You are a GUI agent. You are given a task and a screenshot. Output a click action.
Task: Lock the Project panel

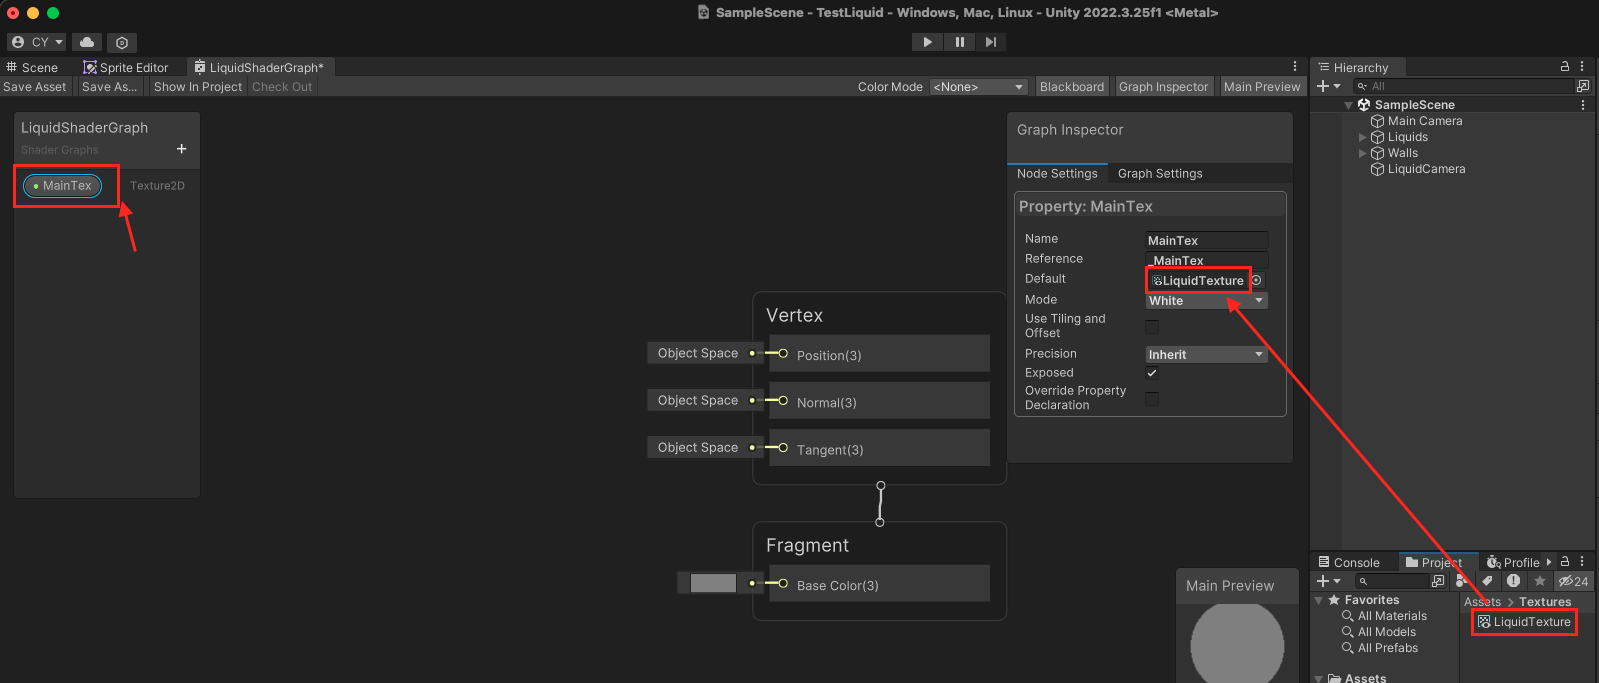1565,562
